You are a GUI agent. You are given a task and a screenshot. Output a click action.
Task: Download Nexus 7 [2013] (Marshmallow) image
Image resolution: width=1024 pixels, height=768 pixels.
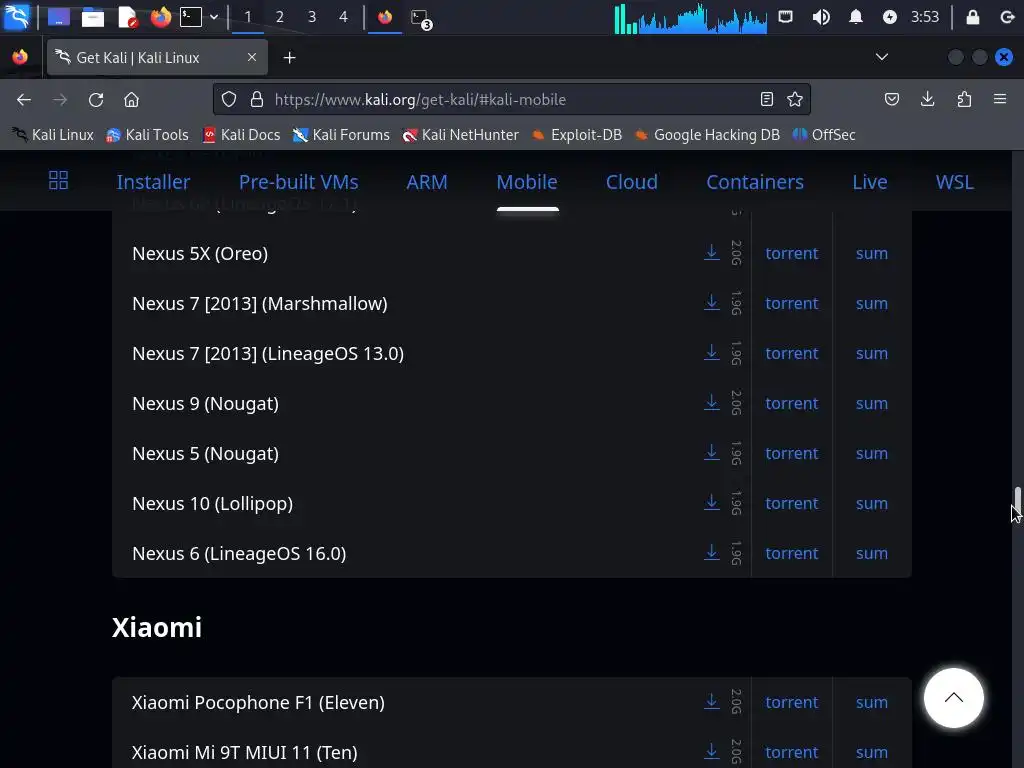[712, 303]
